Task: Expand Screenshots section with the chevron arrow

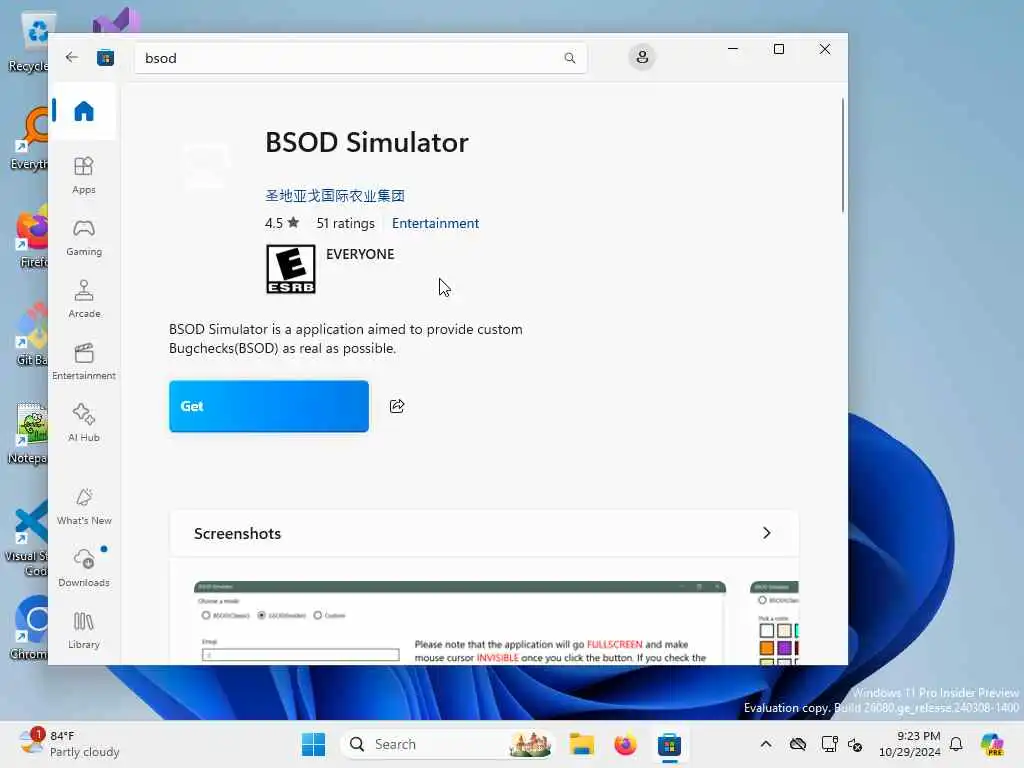Action: pyautogui.click(x=767, y=533)
